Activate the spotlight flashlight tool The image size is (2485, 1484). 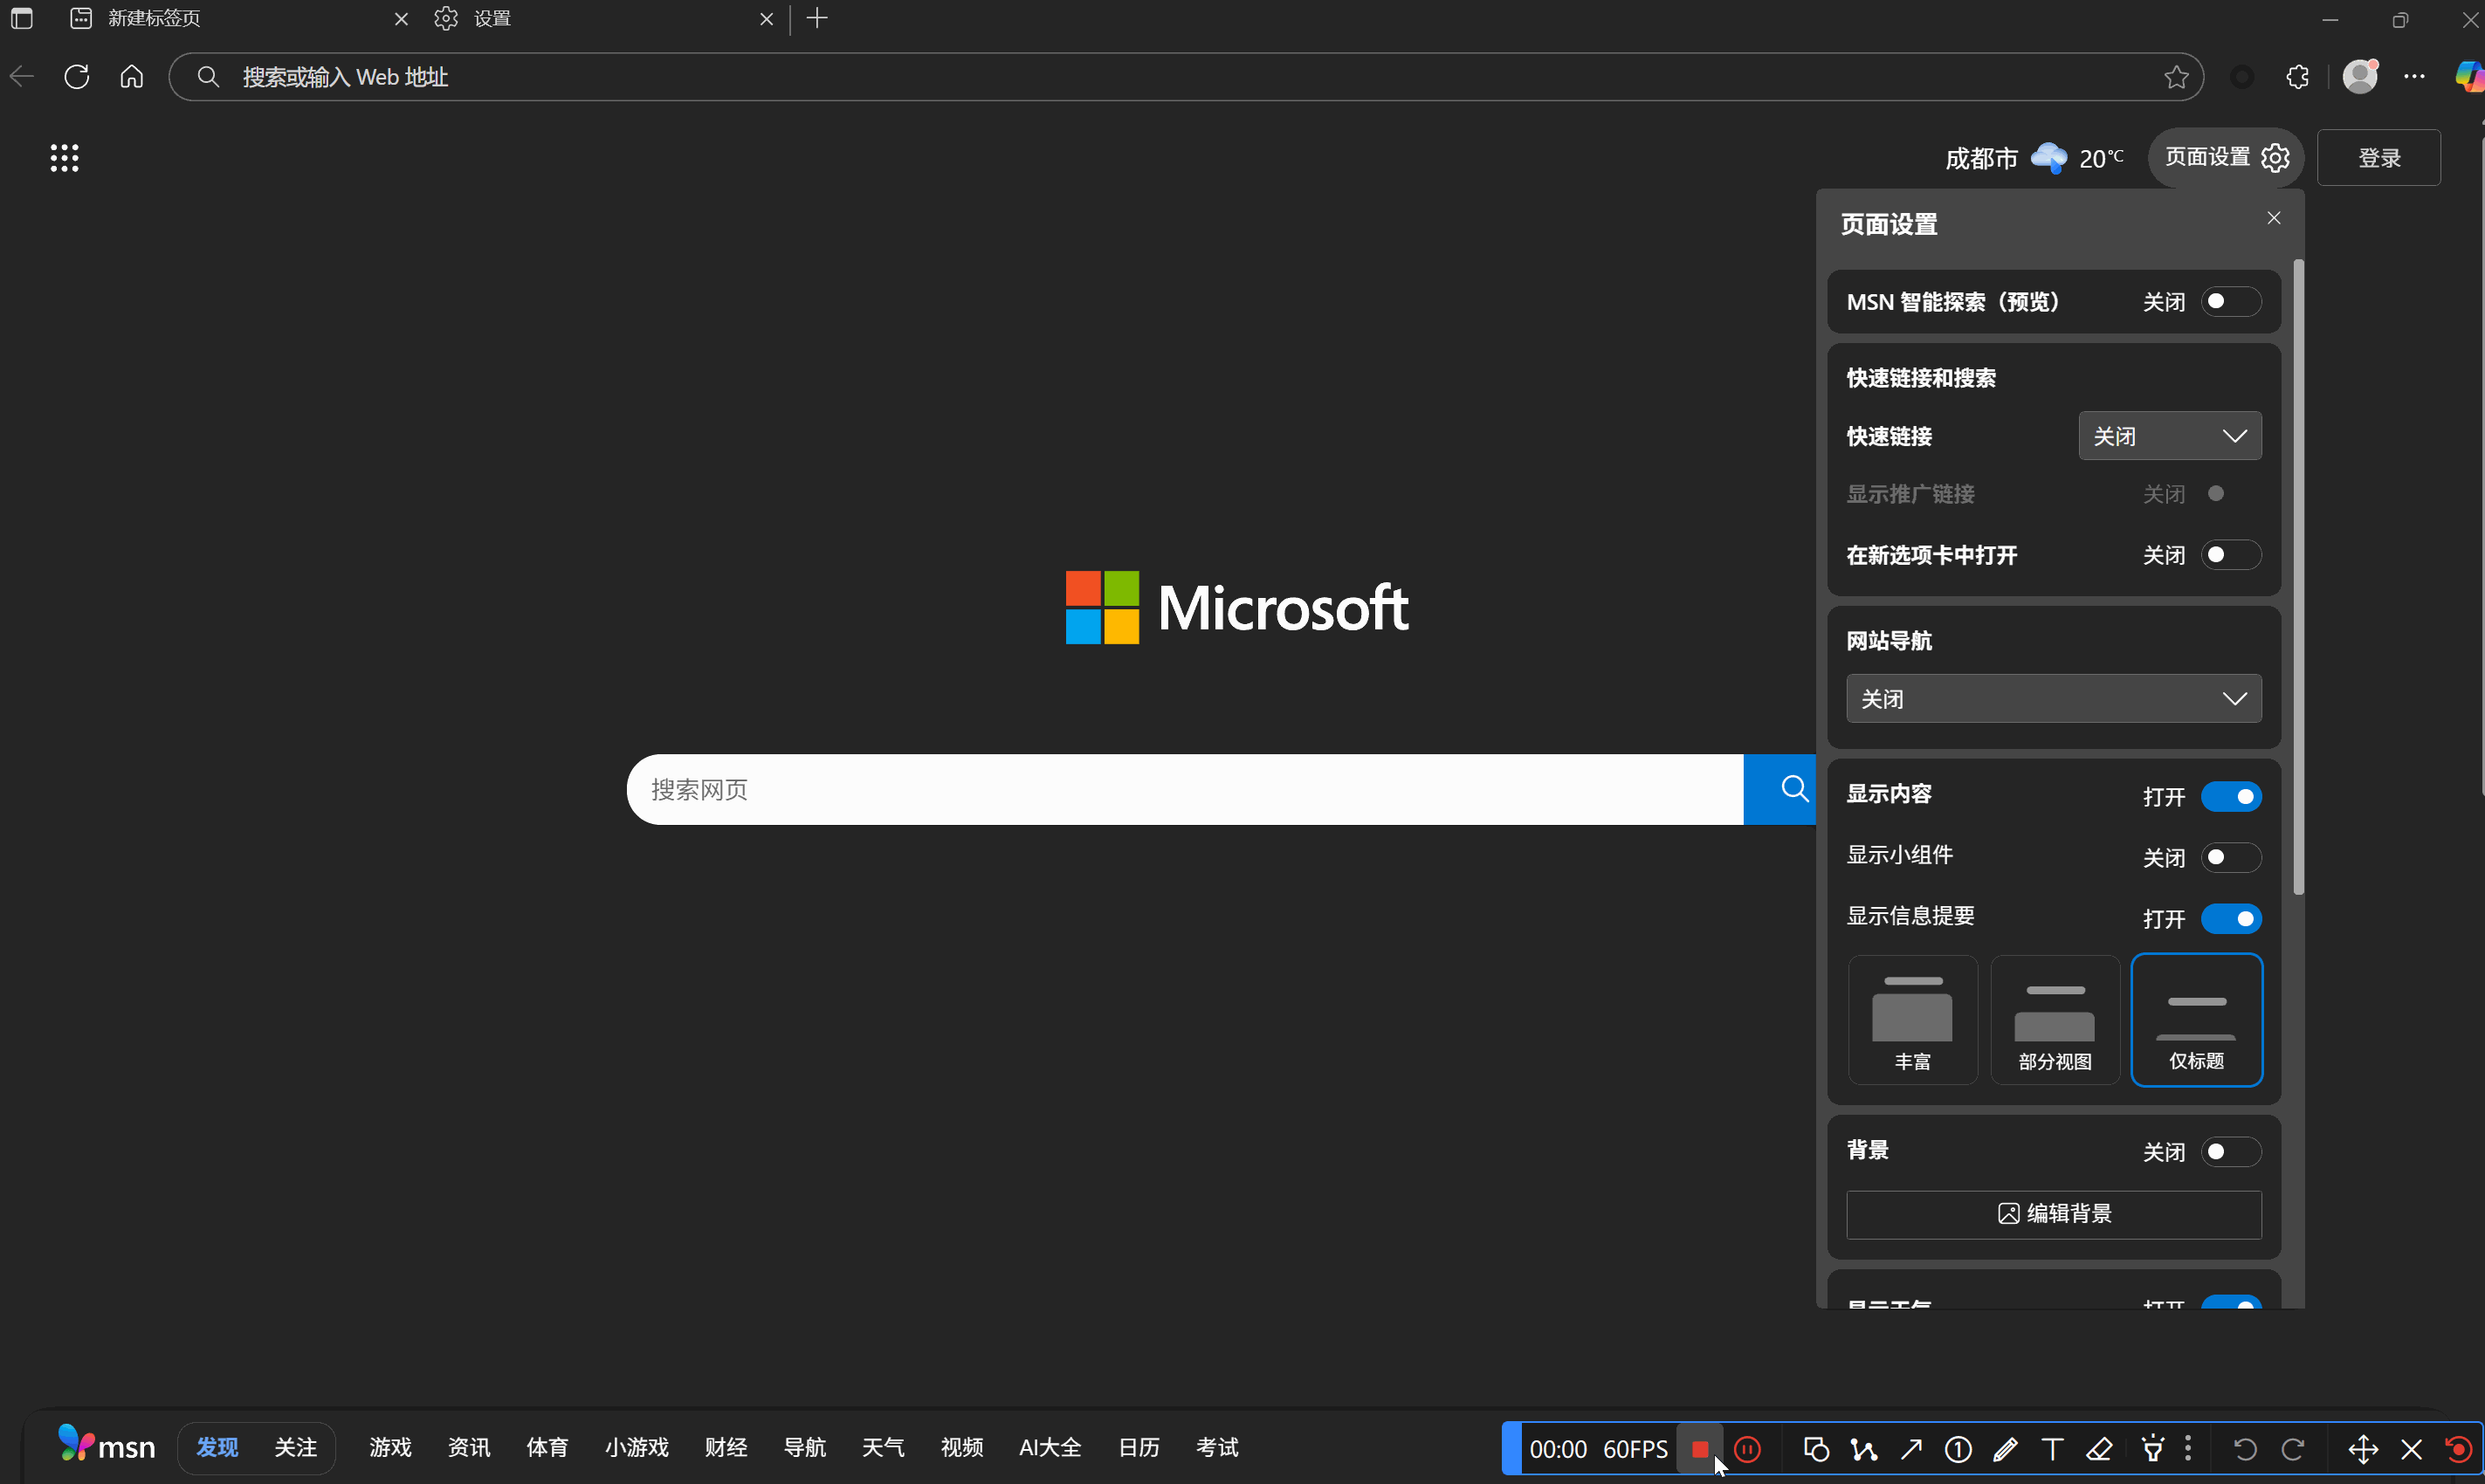point(2152,1449)
